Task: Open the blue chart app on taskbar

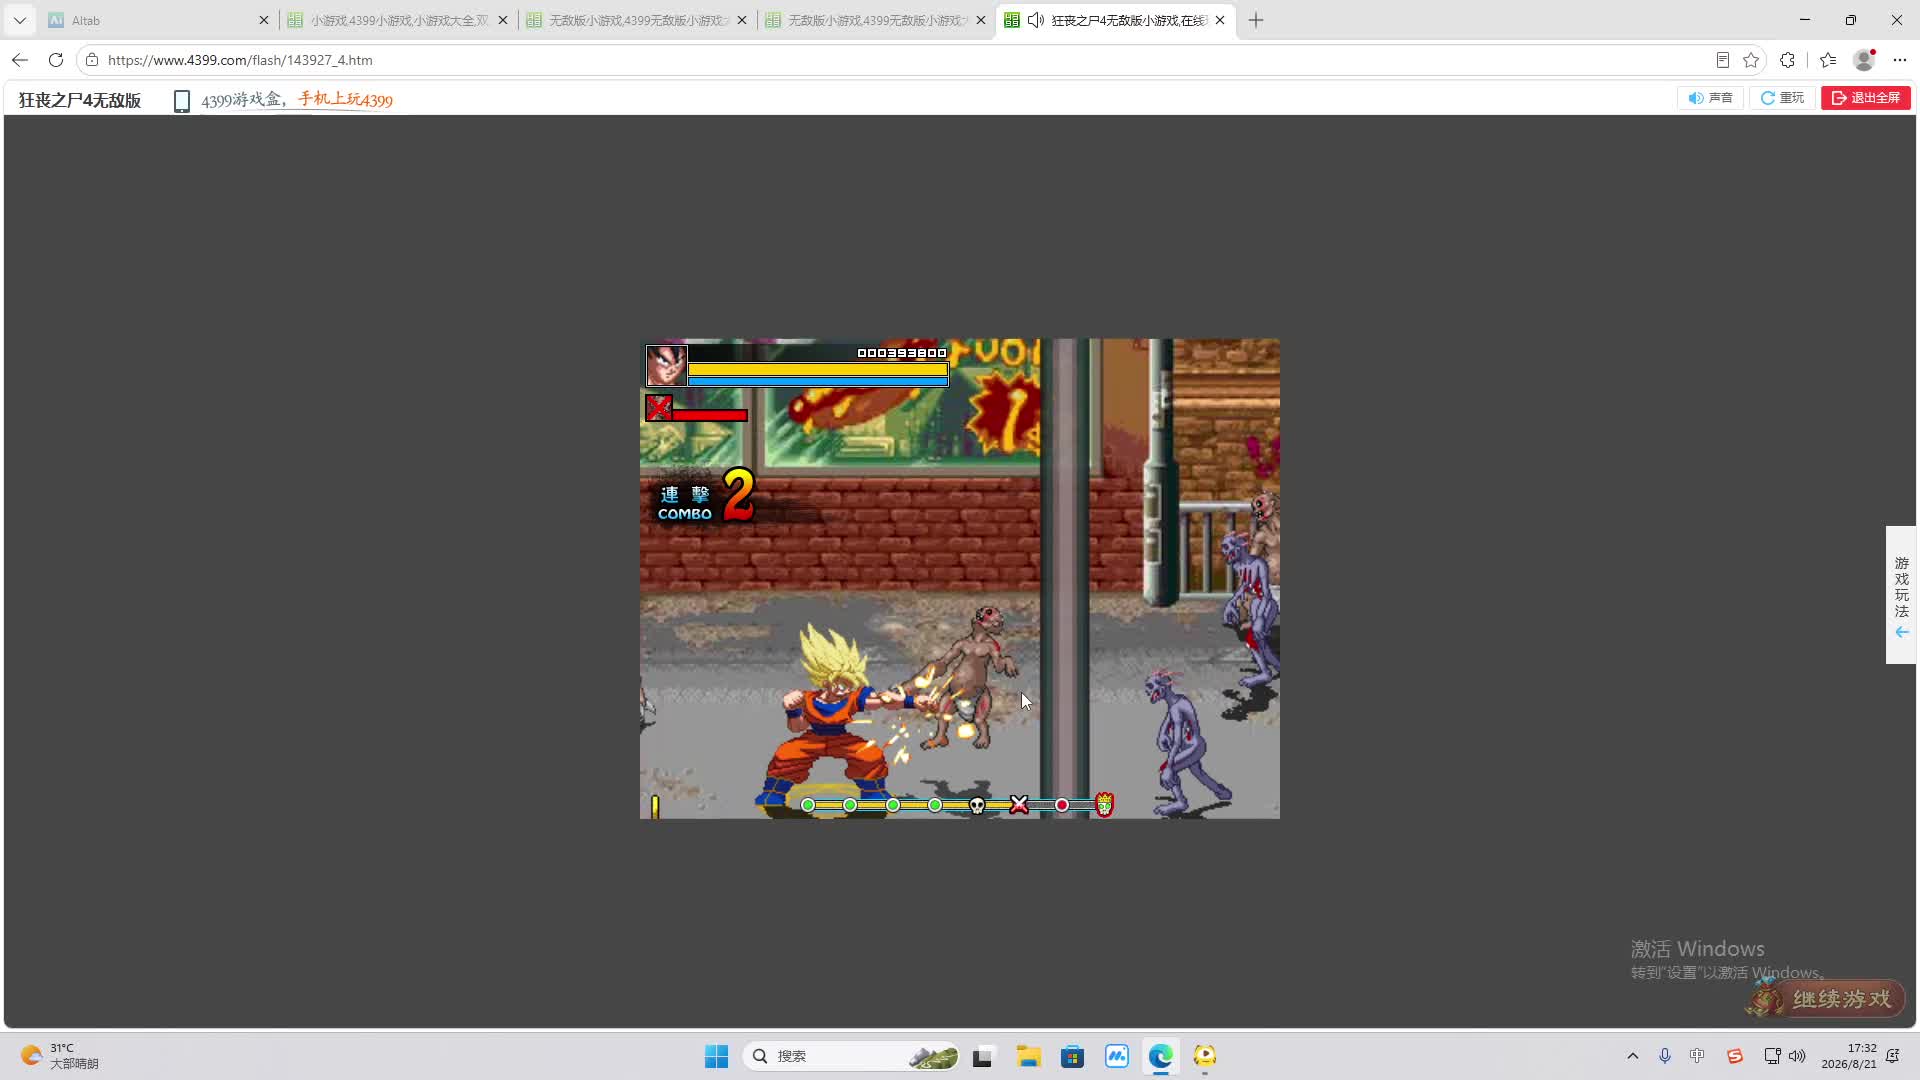Action: [1116, 1056]
